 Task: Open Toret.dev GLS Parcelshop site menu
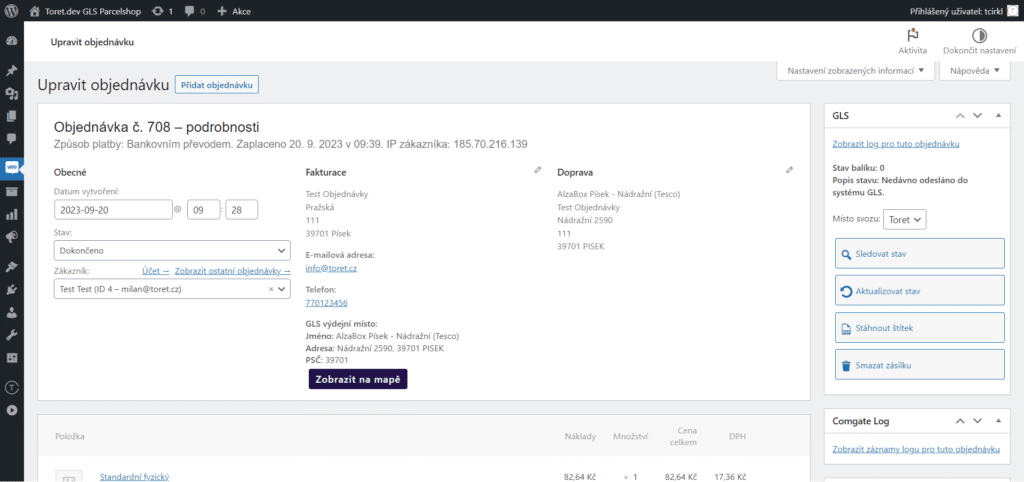[x=86, y=11]
